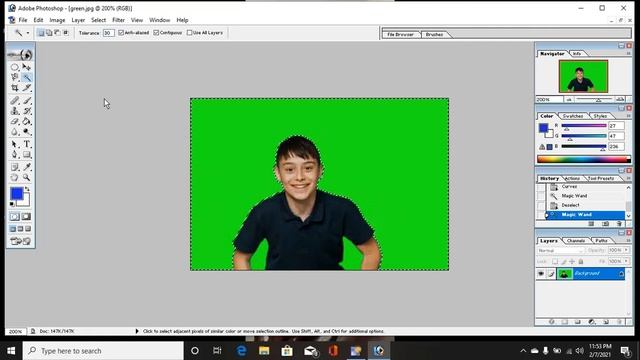This screenshot has width=640, height=360.
Task: Click the Navigator zoom slider
Action: [594, 100]
